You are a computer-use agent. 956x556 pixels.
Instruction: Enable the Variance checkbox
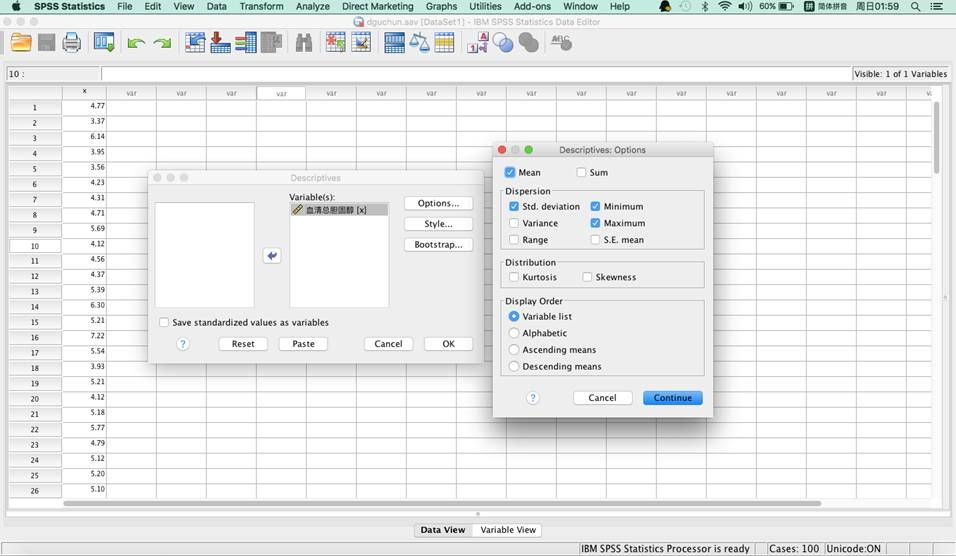(514, 223)
